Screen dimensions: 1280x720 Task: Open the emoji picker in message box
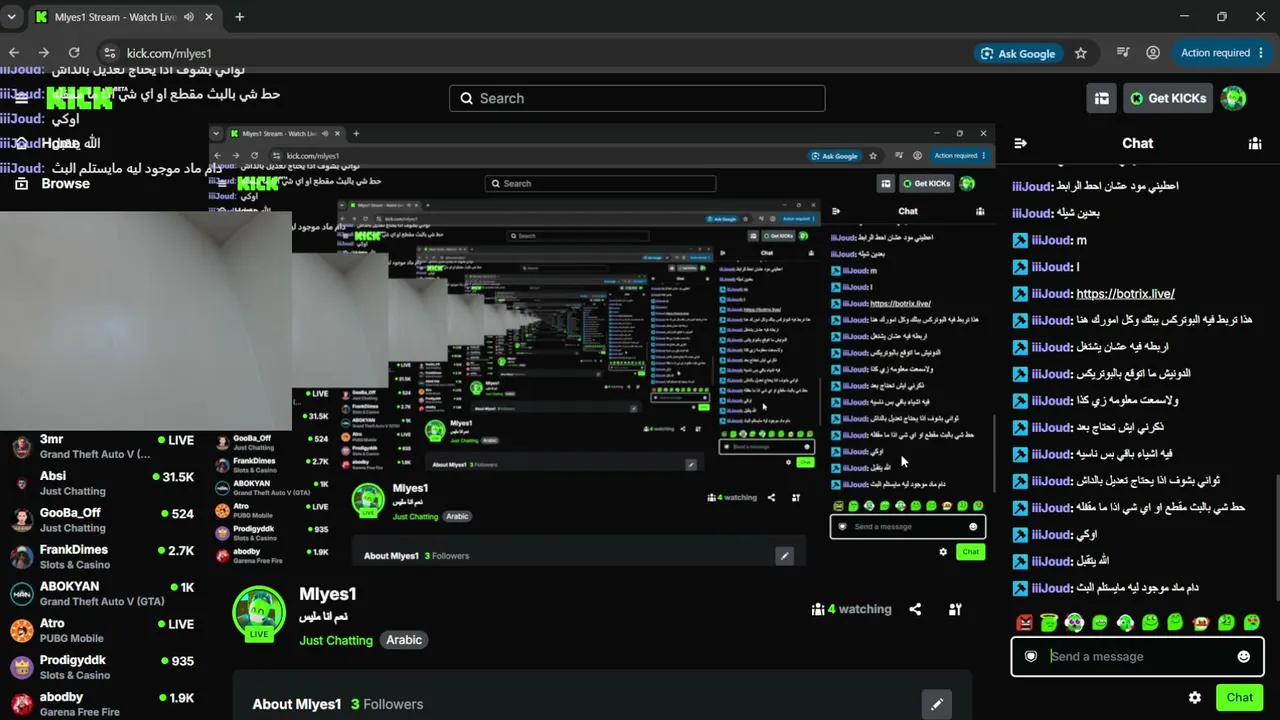[x=1243, y=657]
